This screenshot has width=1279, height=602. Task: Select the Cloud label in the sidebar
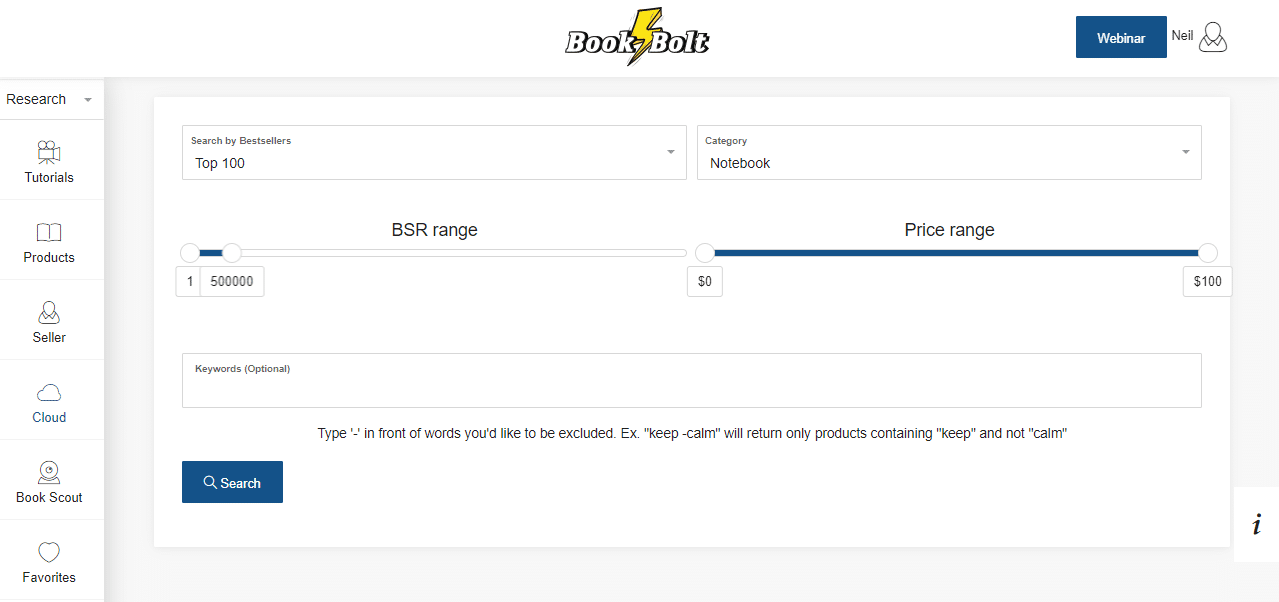coord(49,418)
